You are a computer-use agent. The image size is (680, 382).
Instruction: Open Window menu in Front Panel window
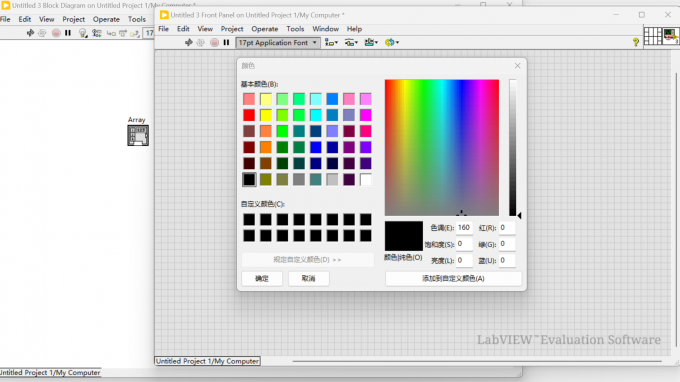point(325,29)
